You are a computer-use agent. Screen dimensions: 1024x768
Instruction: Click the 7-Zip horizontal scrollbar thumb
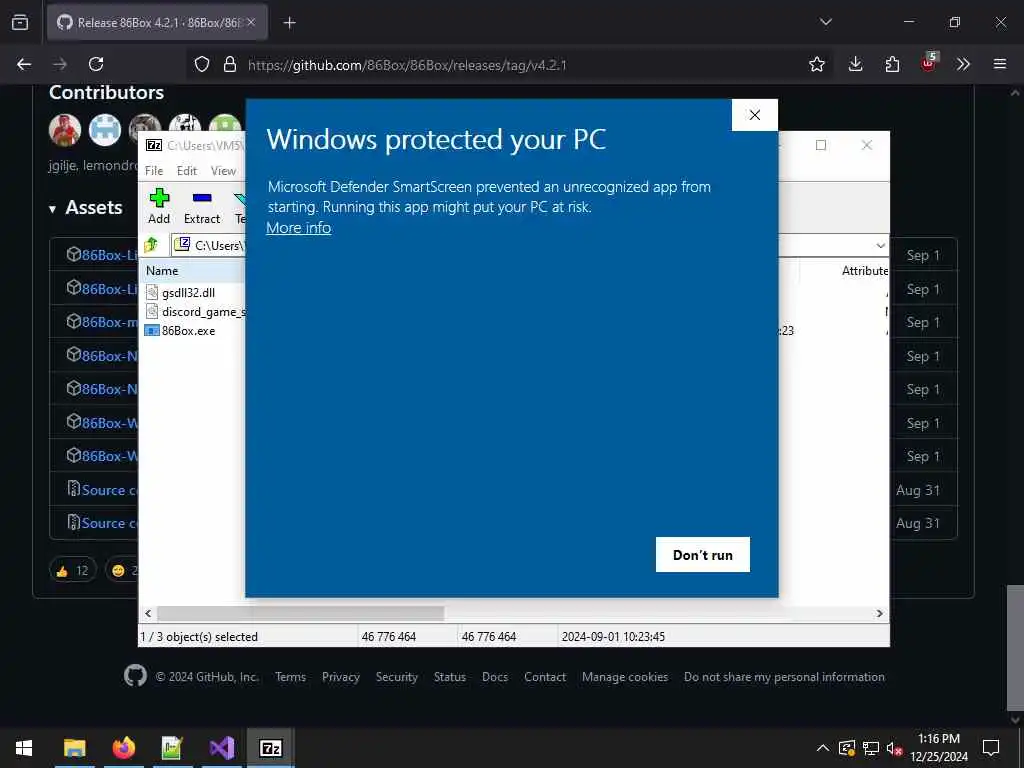(x=300, y=613)
